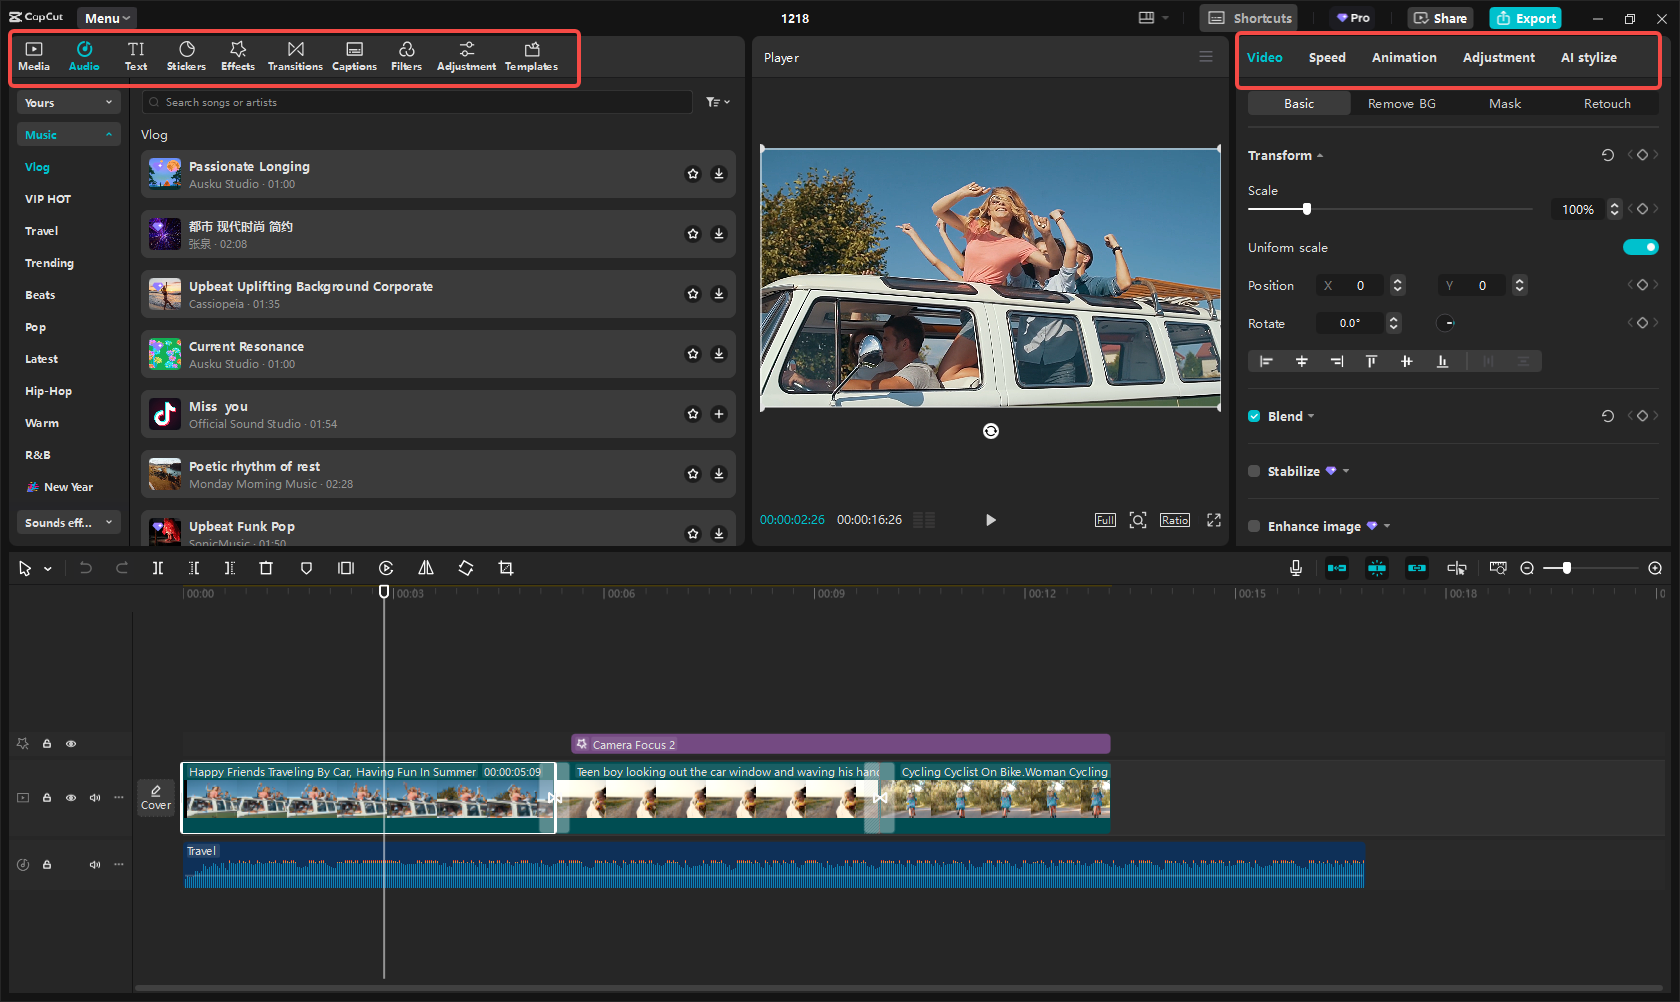Click the freeze frame icon in timeline toolbar
Screen dimensions: 1680x1002
346,568
